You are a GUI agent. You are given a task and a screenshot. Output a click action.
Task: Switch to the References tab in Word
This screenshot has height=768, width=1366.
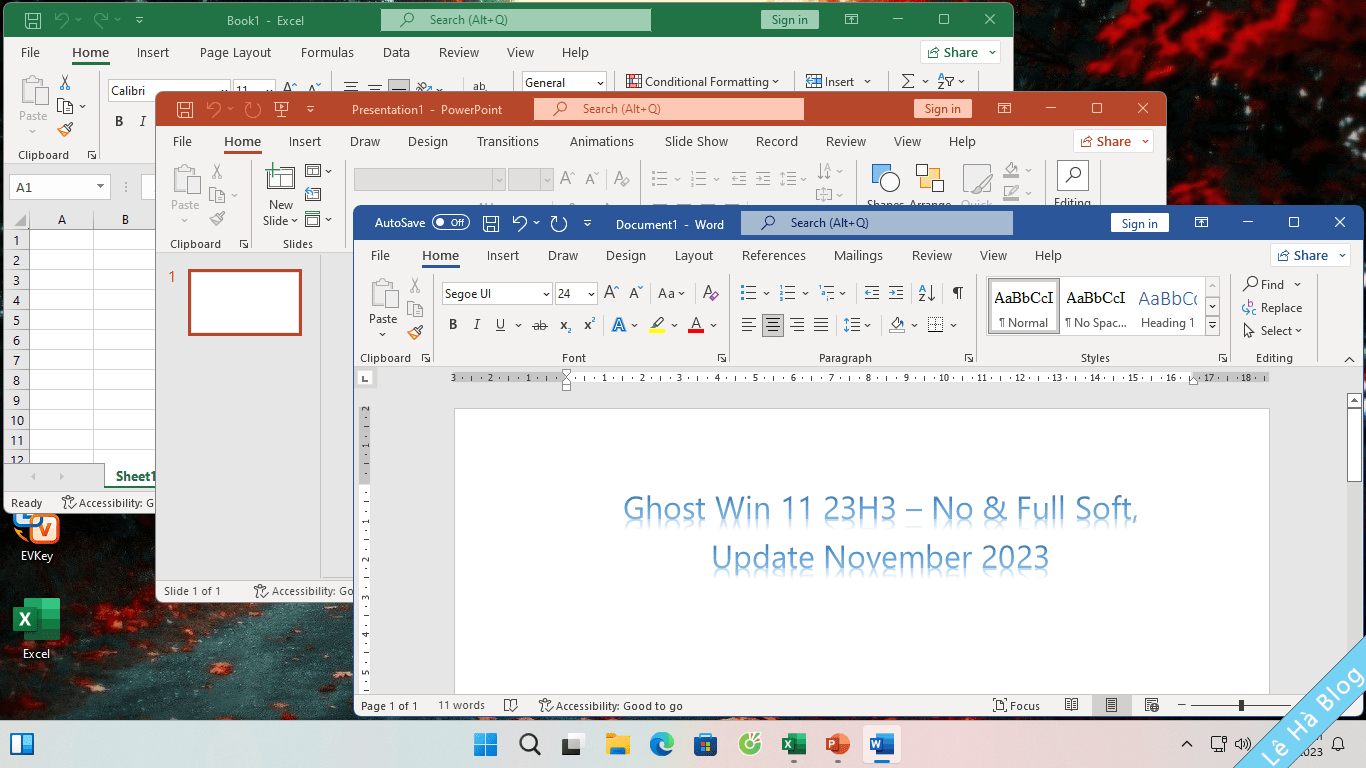pos(773,256)
